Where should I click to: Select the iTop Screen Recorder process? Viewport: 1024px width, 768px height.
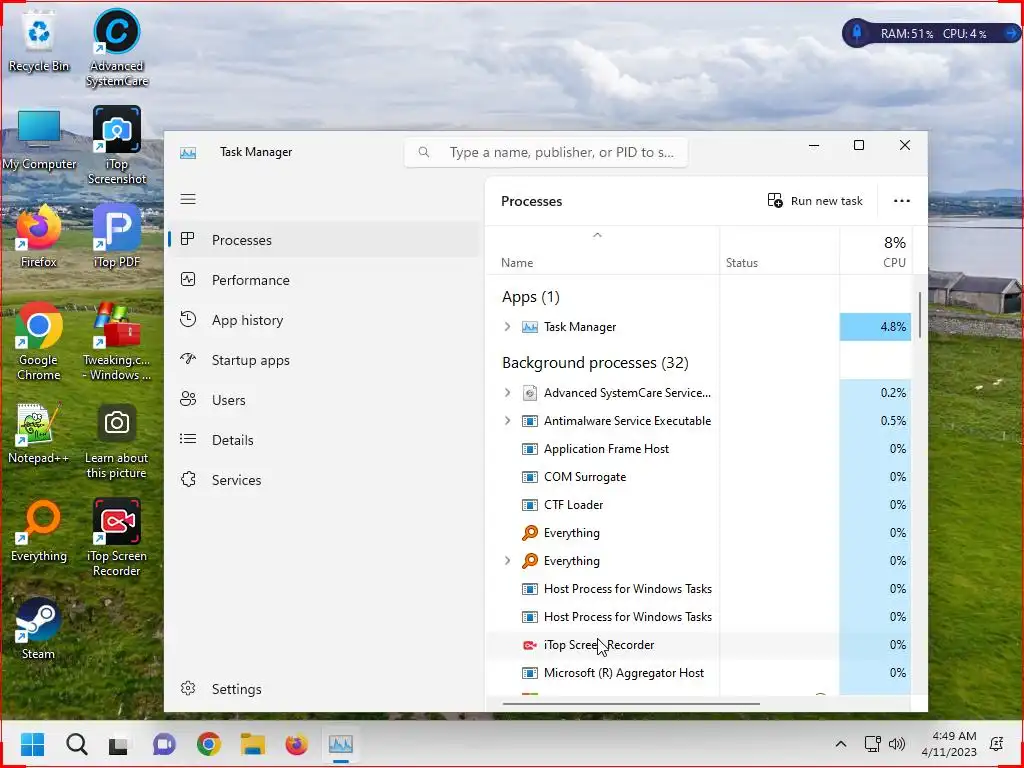(x=699, y=645)
